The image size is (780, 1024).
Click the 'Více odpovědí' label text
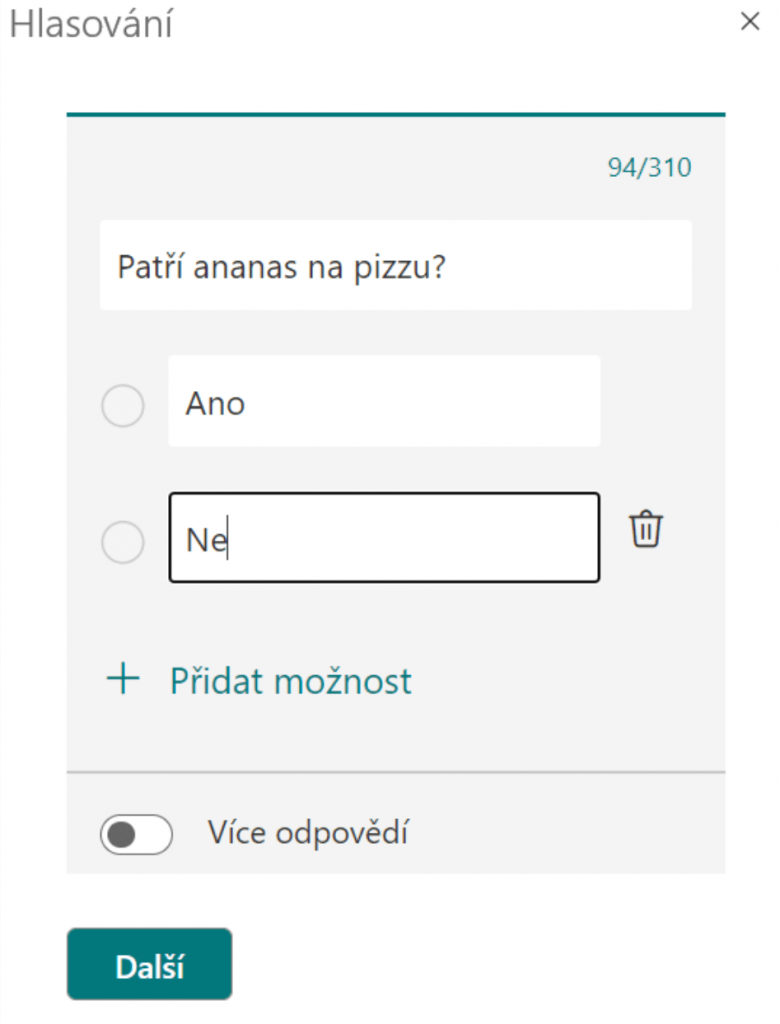[308, 833]
